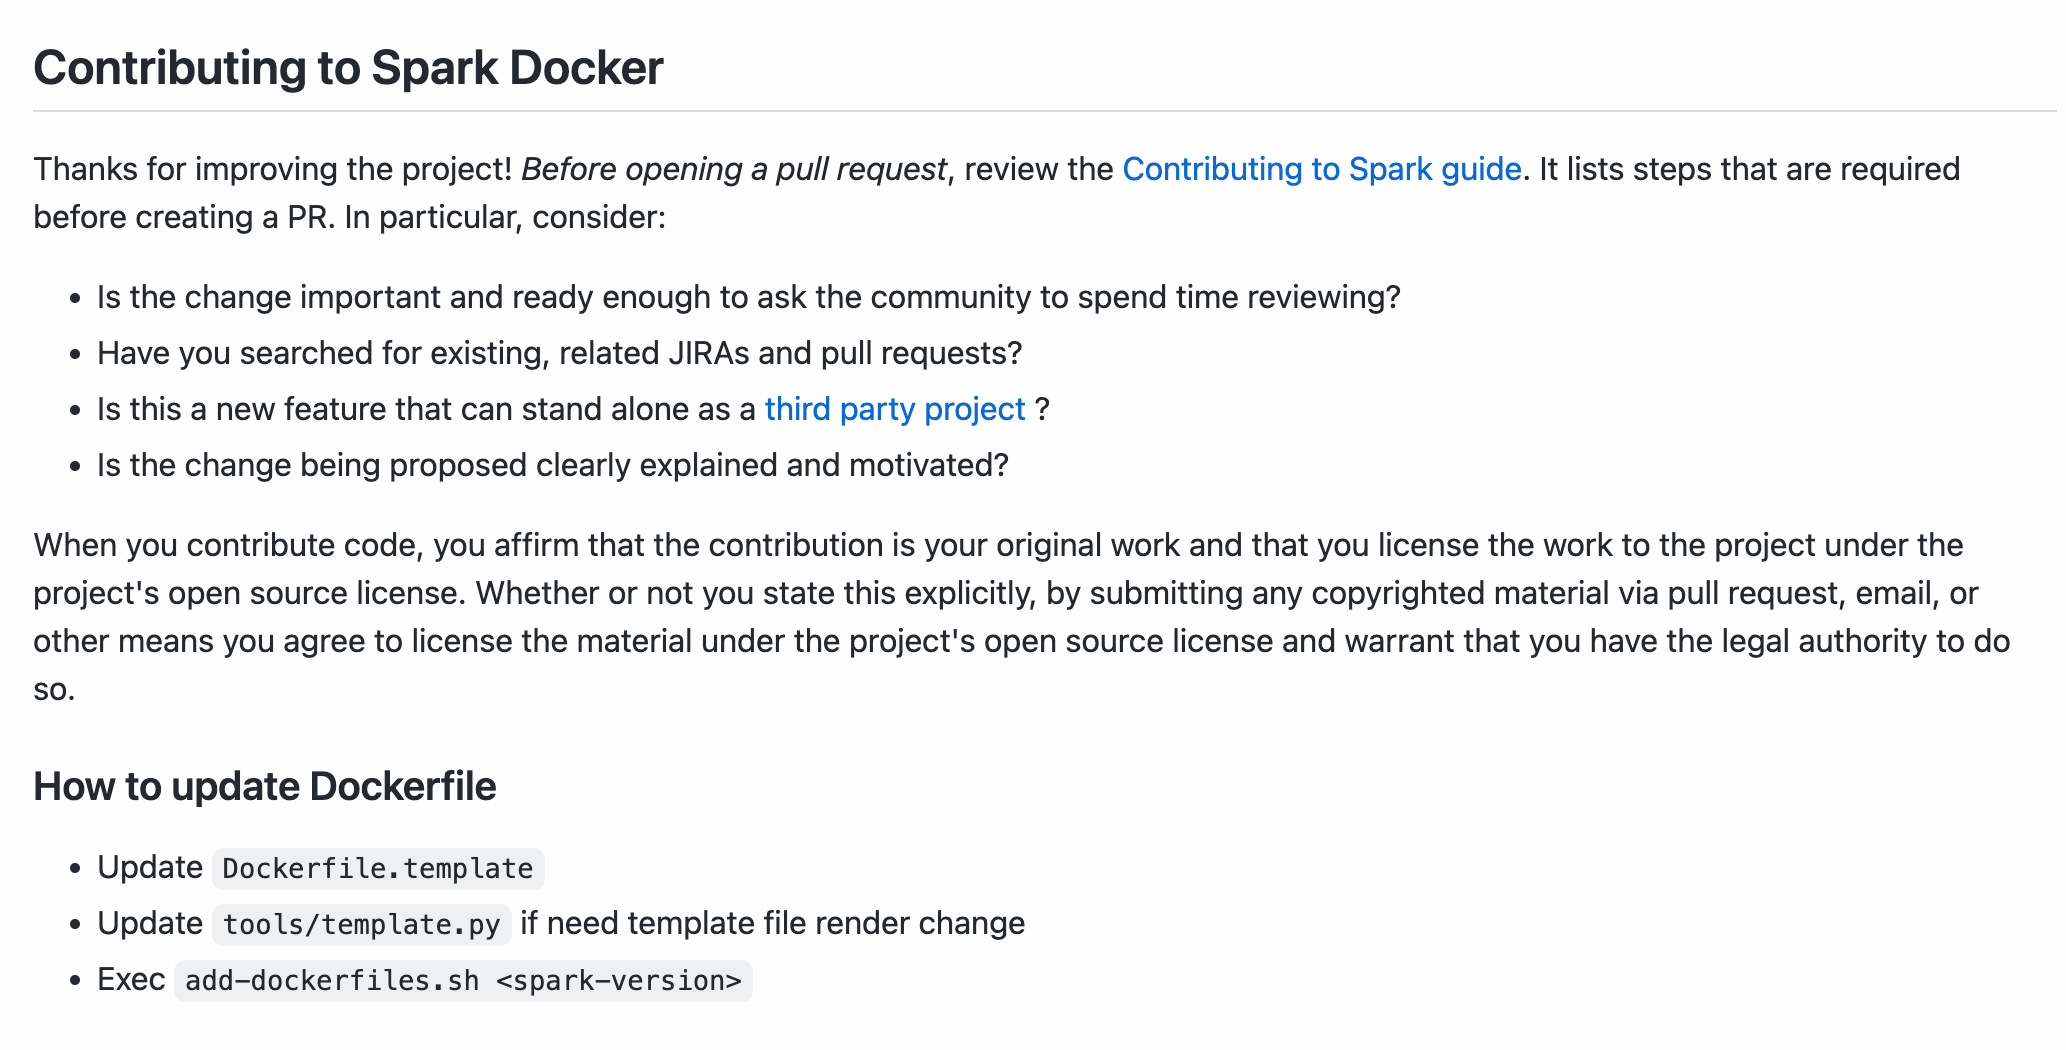Click 'if need template file render change' text
The image size is (2066, 1050).
pos(772,923)
